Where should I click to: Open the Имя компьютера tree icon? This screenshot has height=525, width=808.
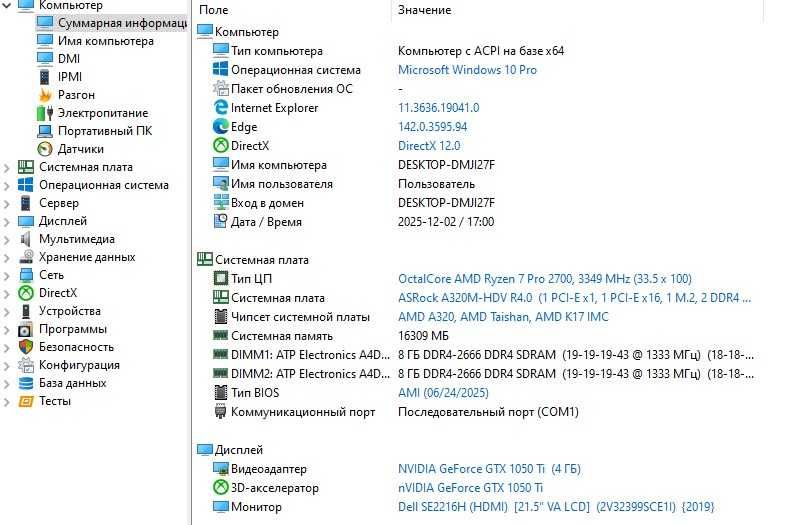(x=45, y=40)
